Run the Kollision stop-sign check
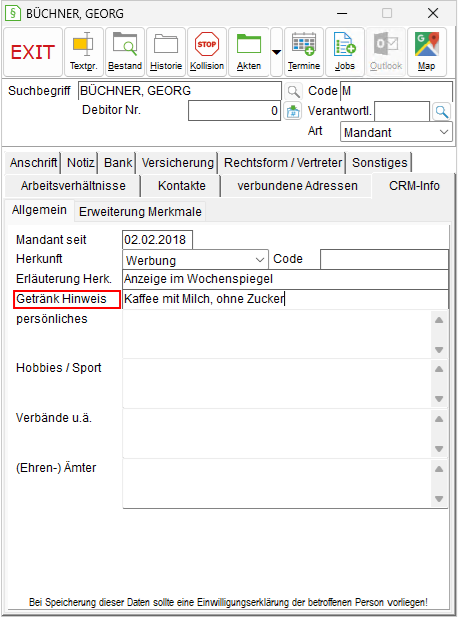This screenshot has width=458, height=617. point(207,52)
